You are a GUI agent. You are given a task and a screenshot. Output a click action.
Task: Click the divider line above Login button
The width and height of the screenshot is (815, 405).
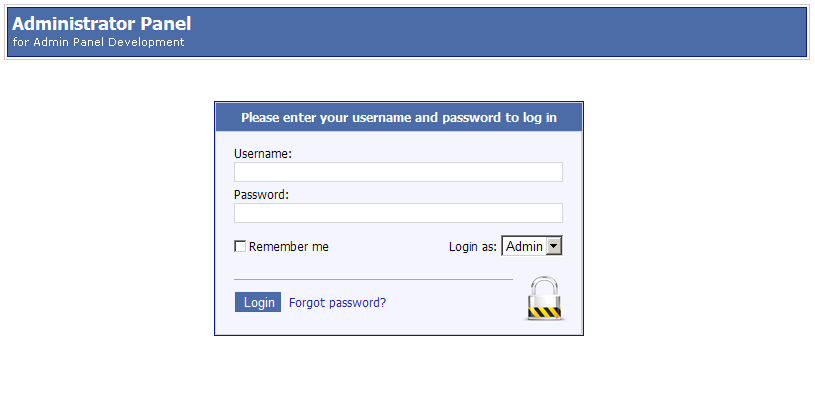[x=373, y=279]
